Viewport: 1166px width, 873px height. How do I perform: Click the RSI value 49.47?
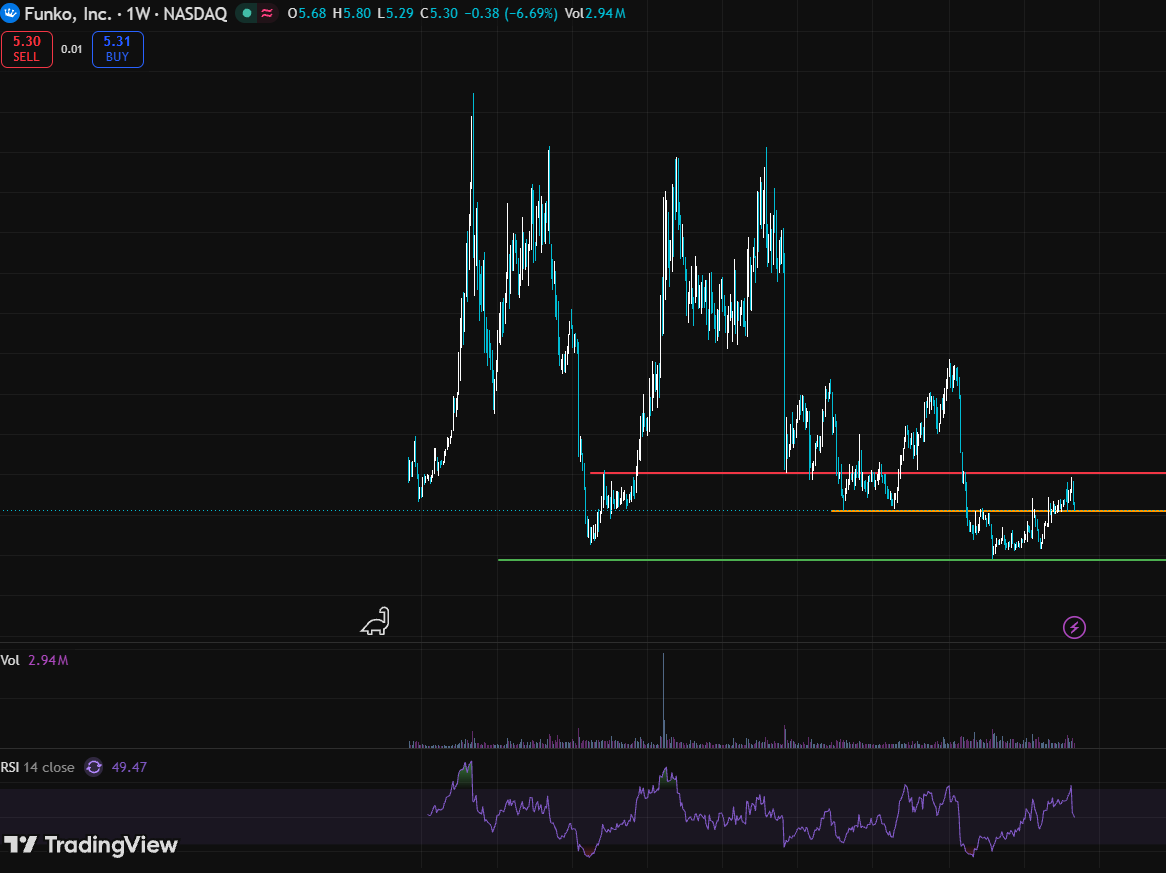click(129, 767)
